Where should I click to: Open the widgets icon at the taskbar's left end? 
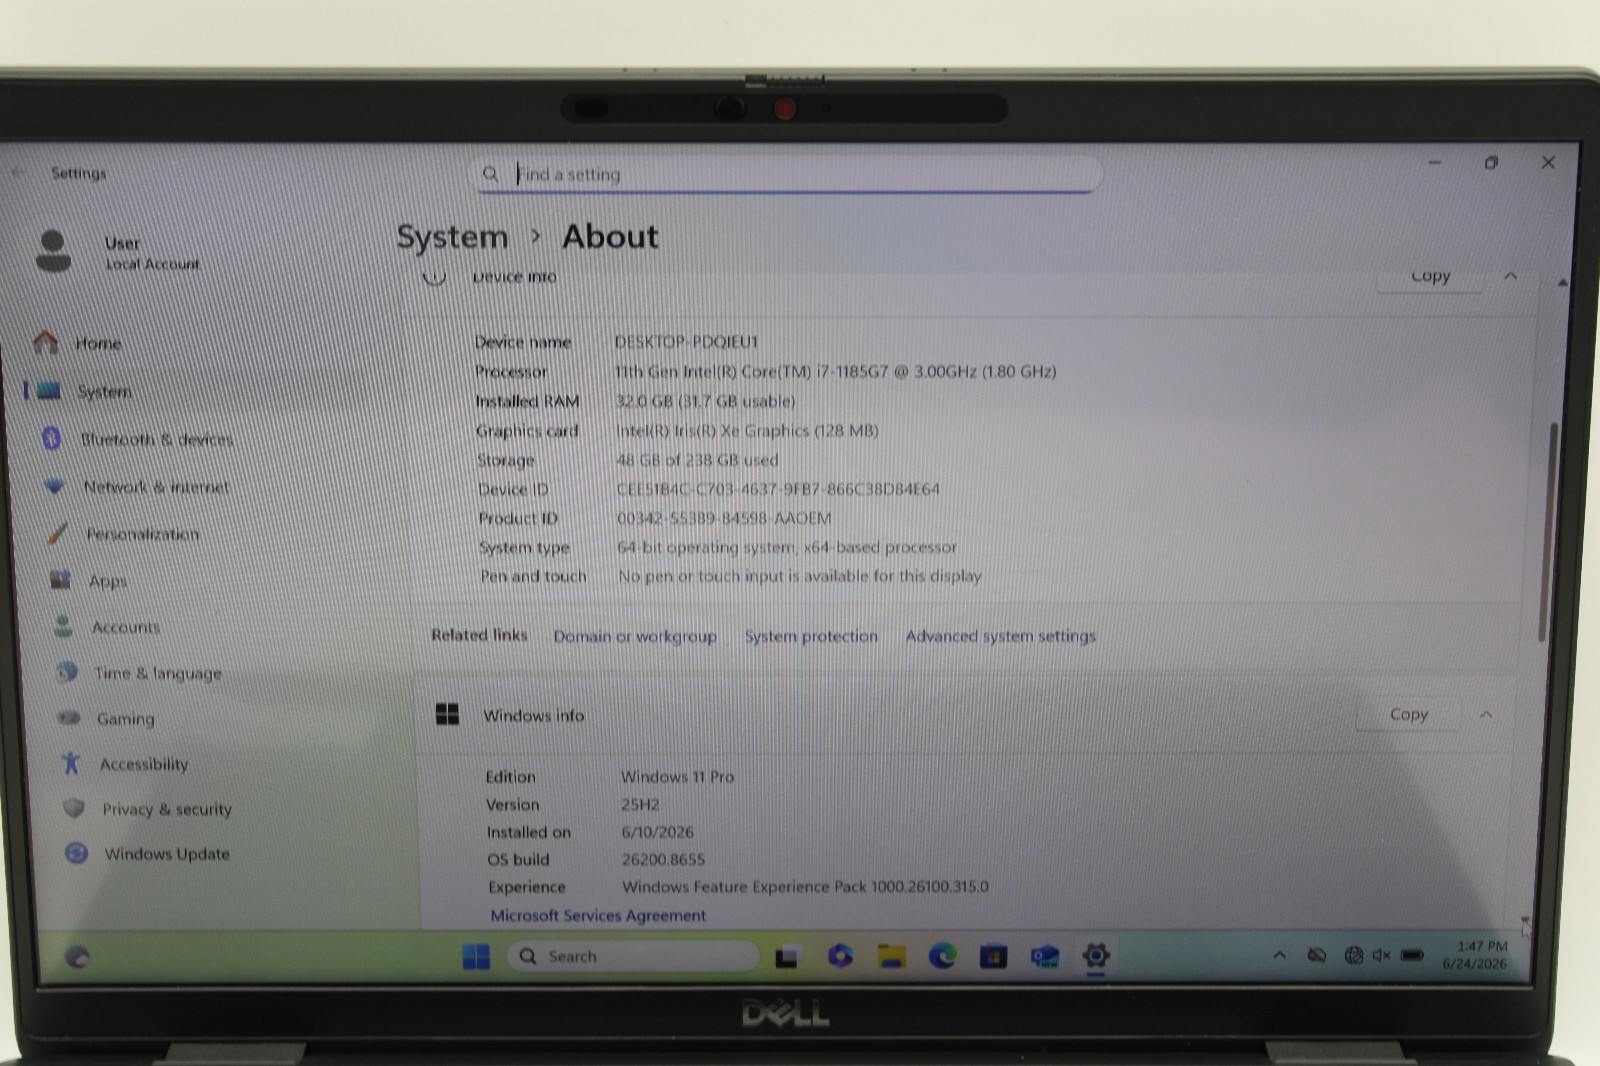click(x=77, y=957)
